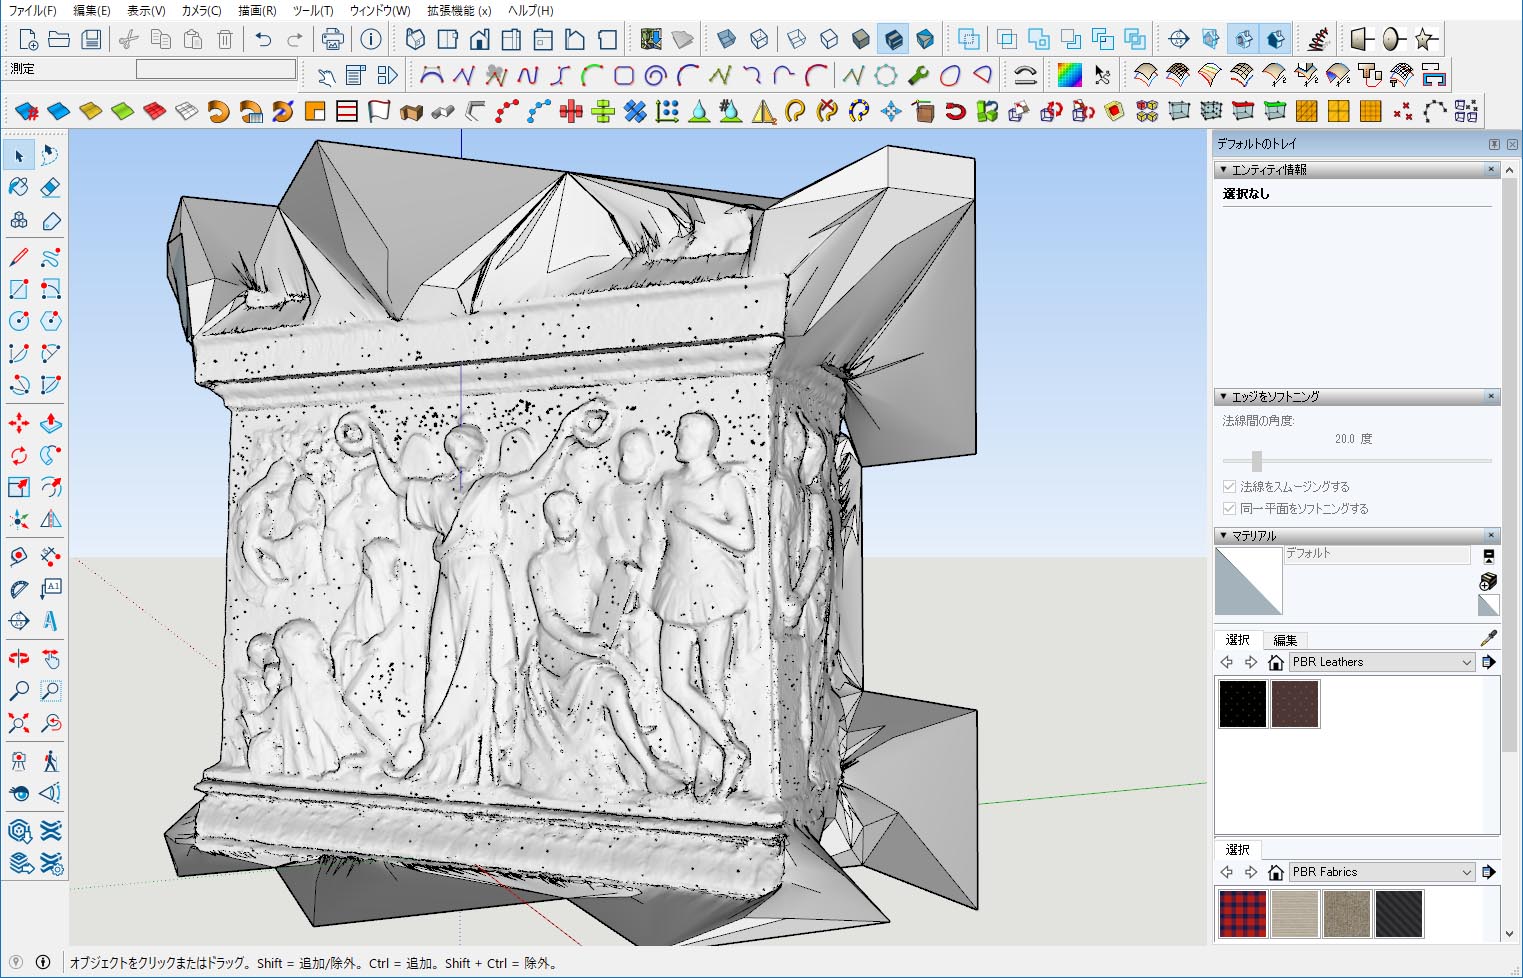The image size is (1523, 978).
Task: Activate the Protractor tool
Action: point(18,589)
